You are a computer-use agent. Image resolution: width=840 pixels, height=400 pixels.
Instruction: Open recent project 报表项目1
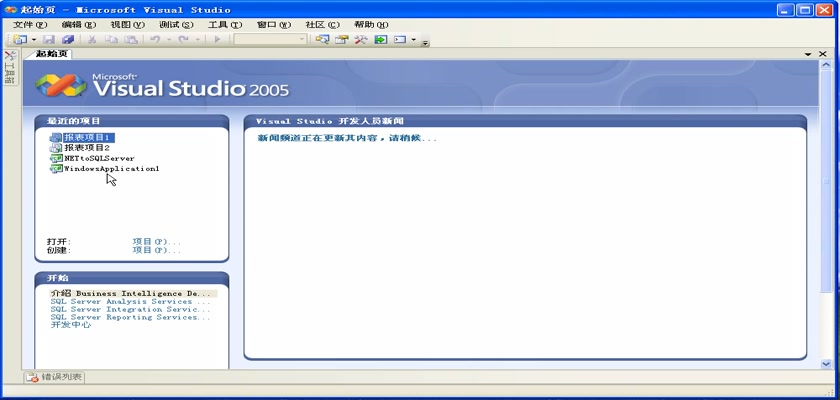86,138
